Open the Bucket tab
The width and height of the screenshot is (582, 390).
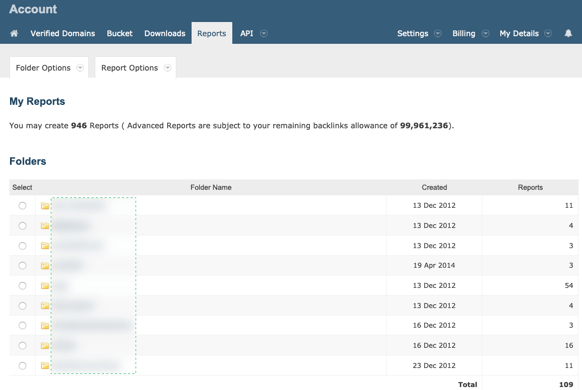point(120,33)
